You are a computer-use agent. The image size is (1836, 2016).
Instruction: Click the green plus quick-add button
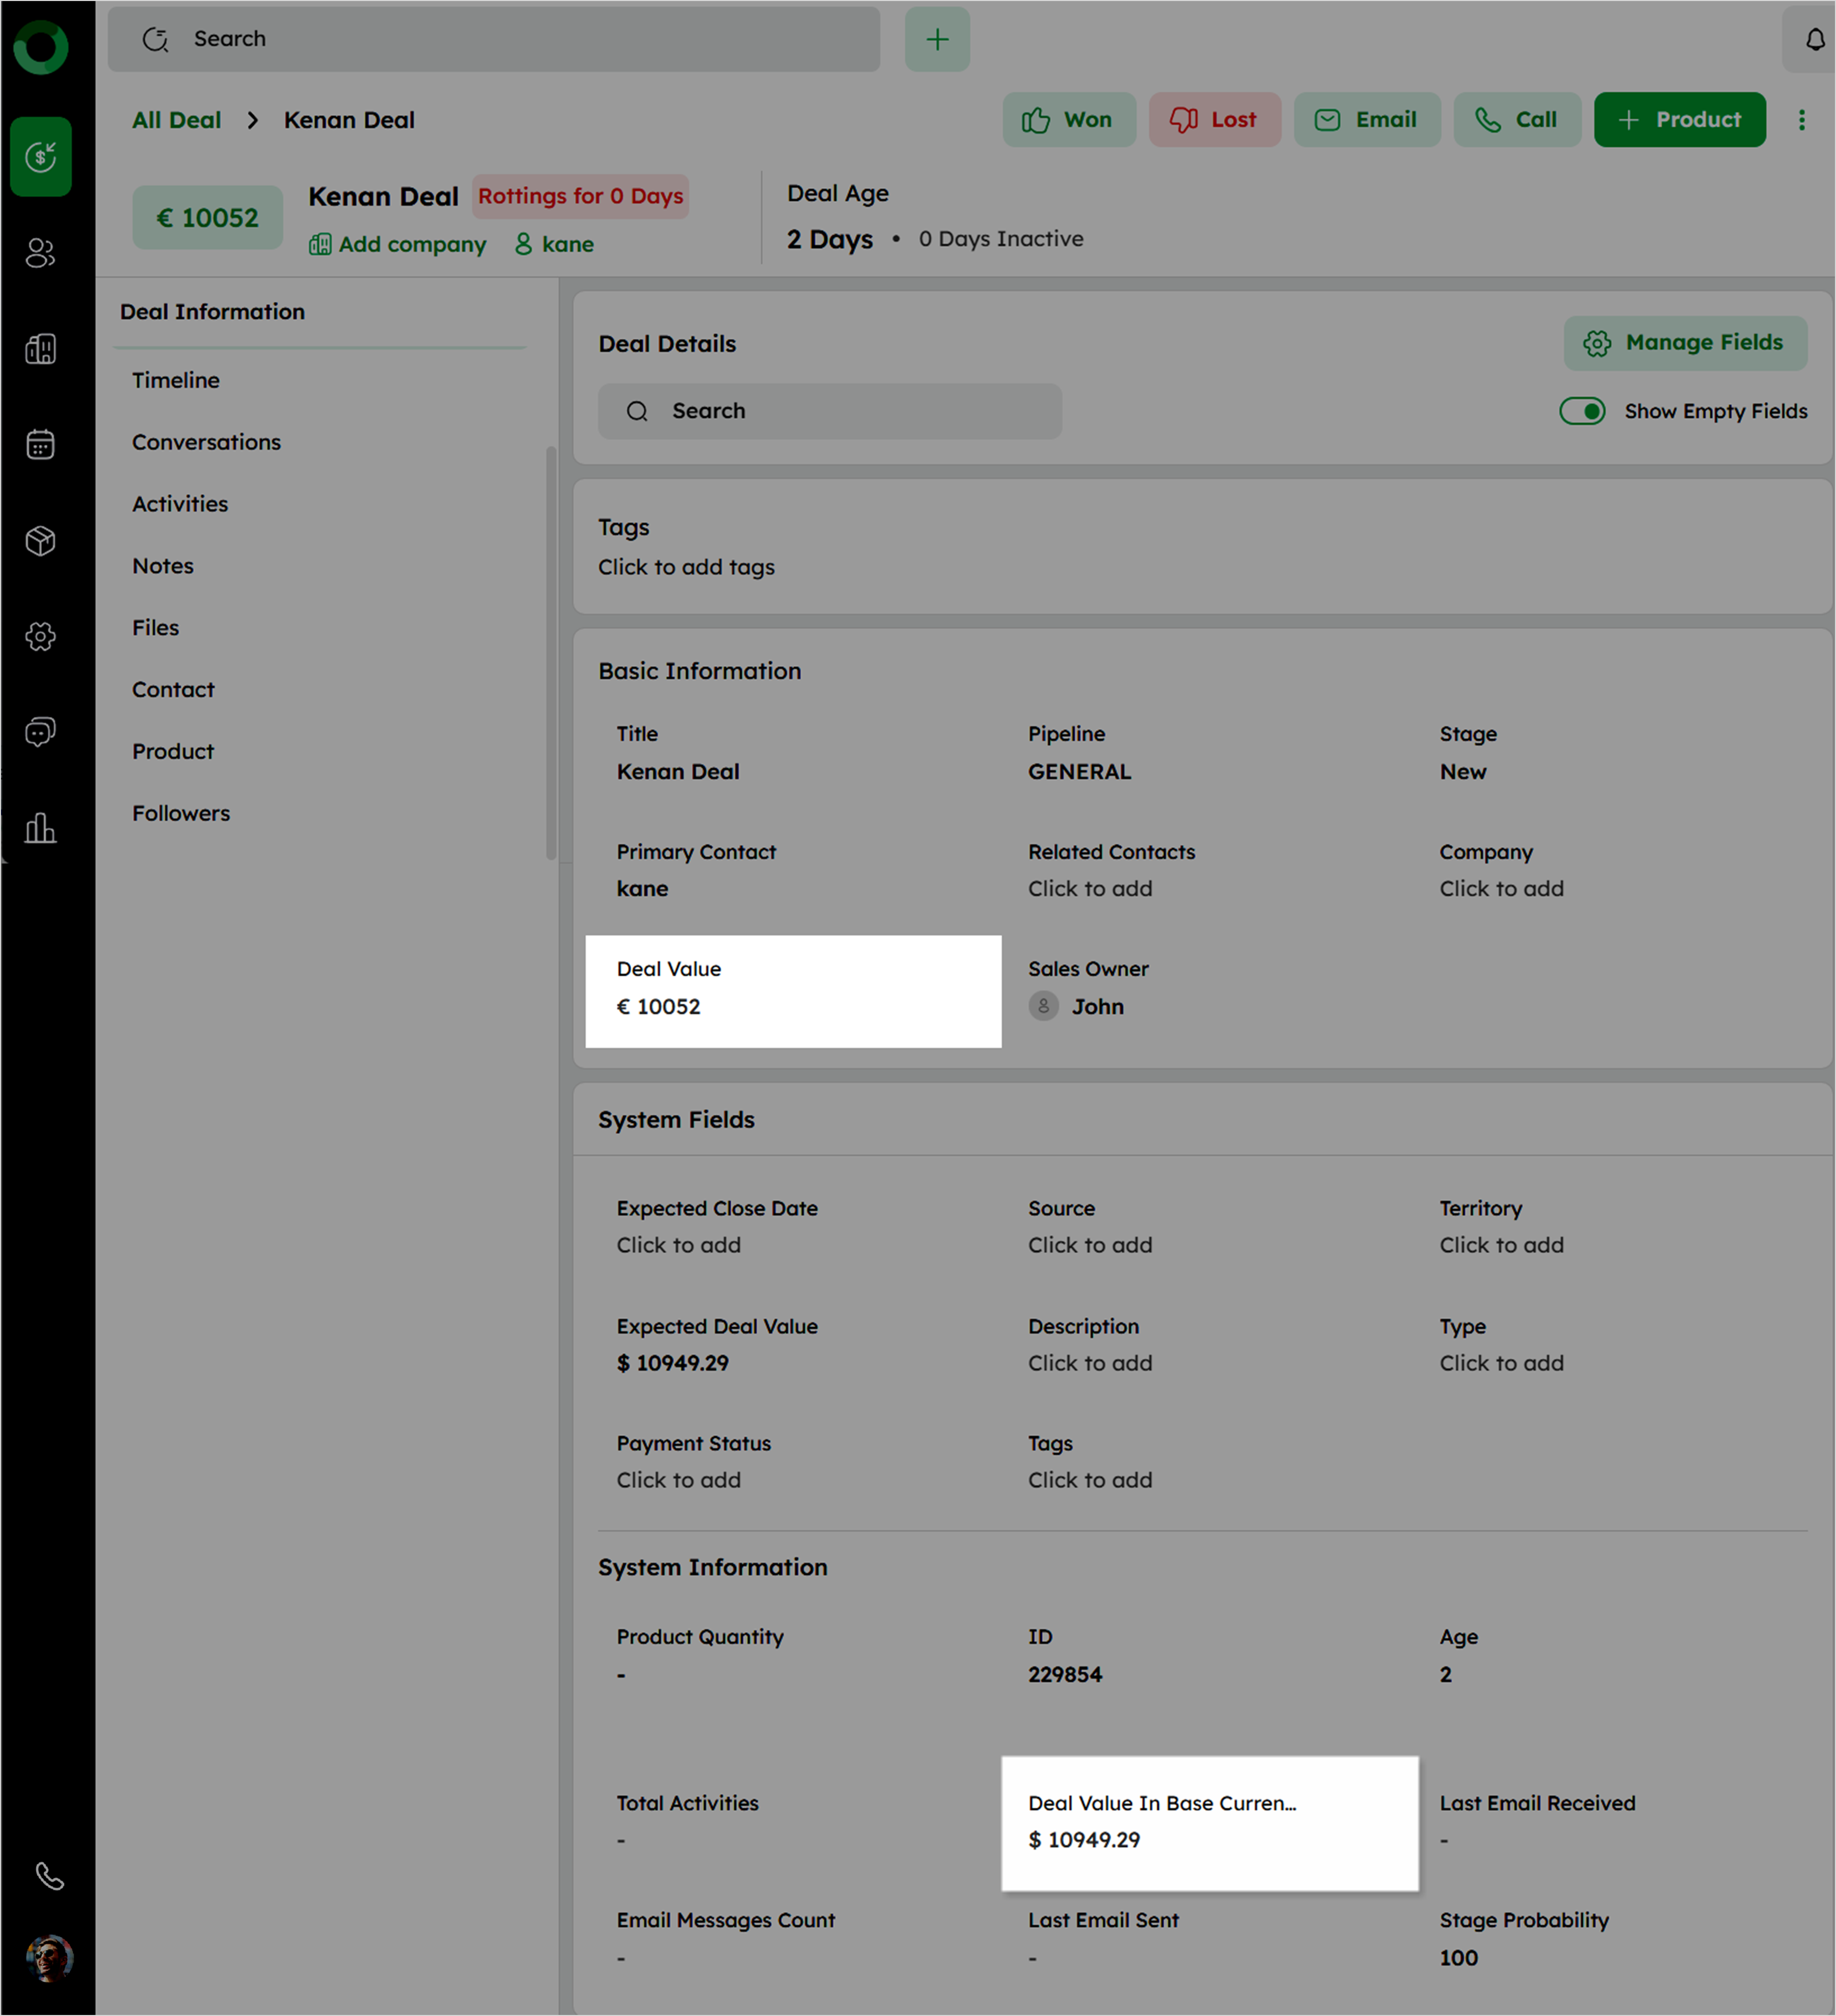937,39
